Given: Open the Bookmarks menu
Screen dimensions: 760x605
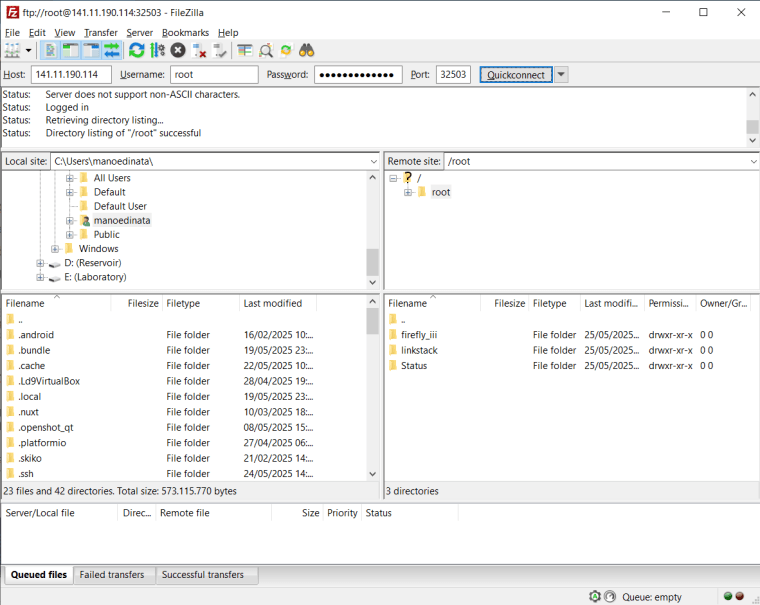Looking at the screenshot, I should pos(185,32).
